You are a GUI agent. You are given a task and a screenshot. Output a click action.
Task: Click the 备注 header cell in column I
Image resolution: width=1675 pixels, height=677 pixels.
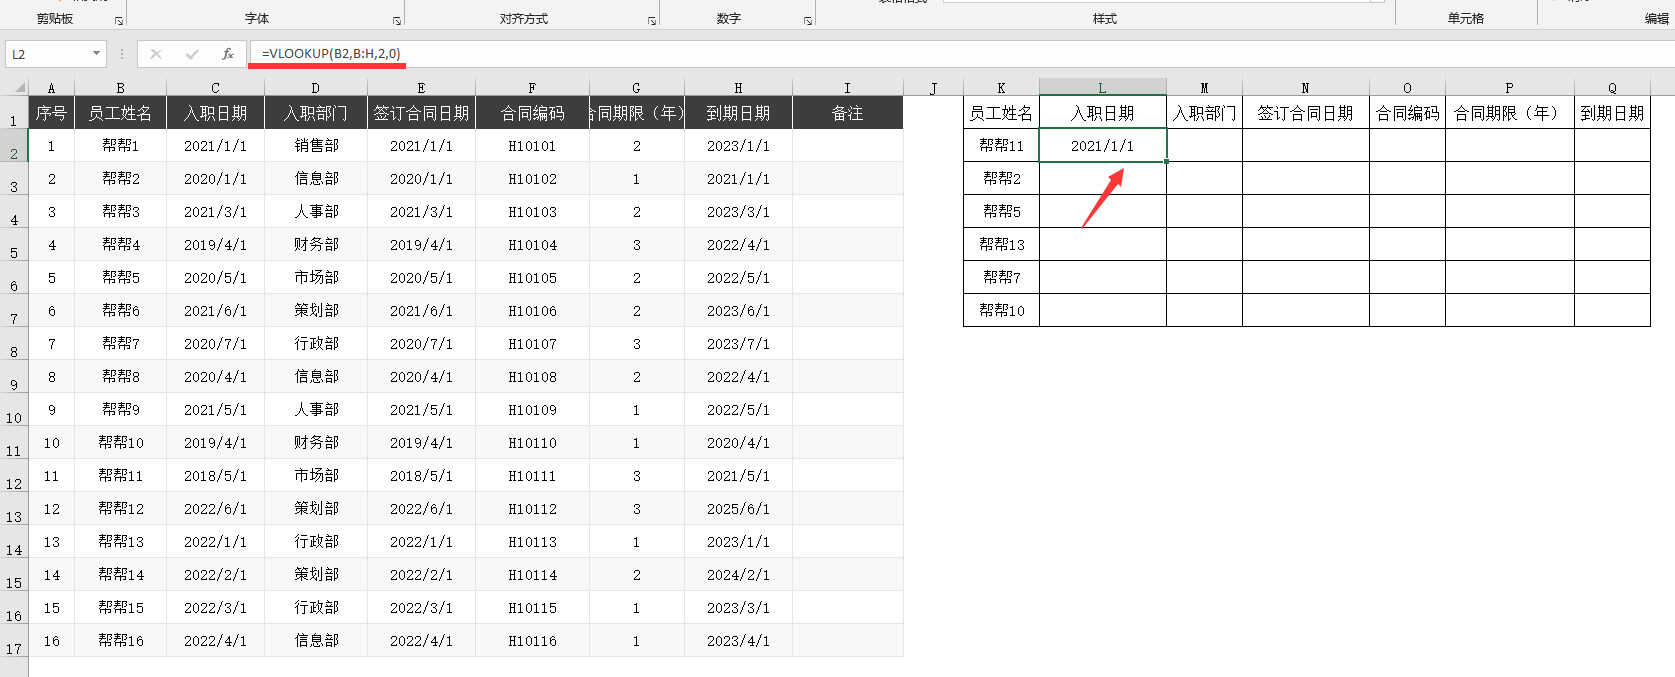click(x=847, y=113)
